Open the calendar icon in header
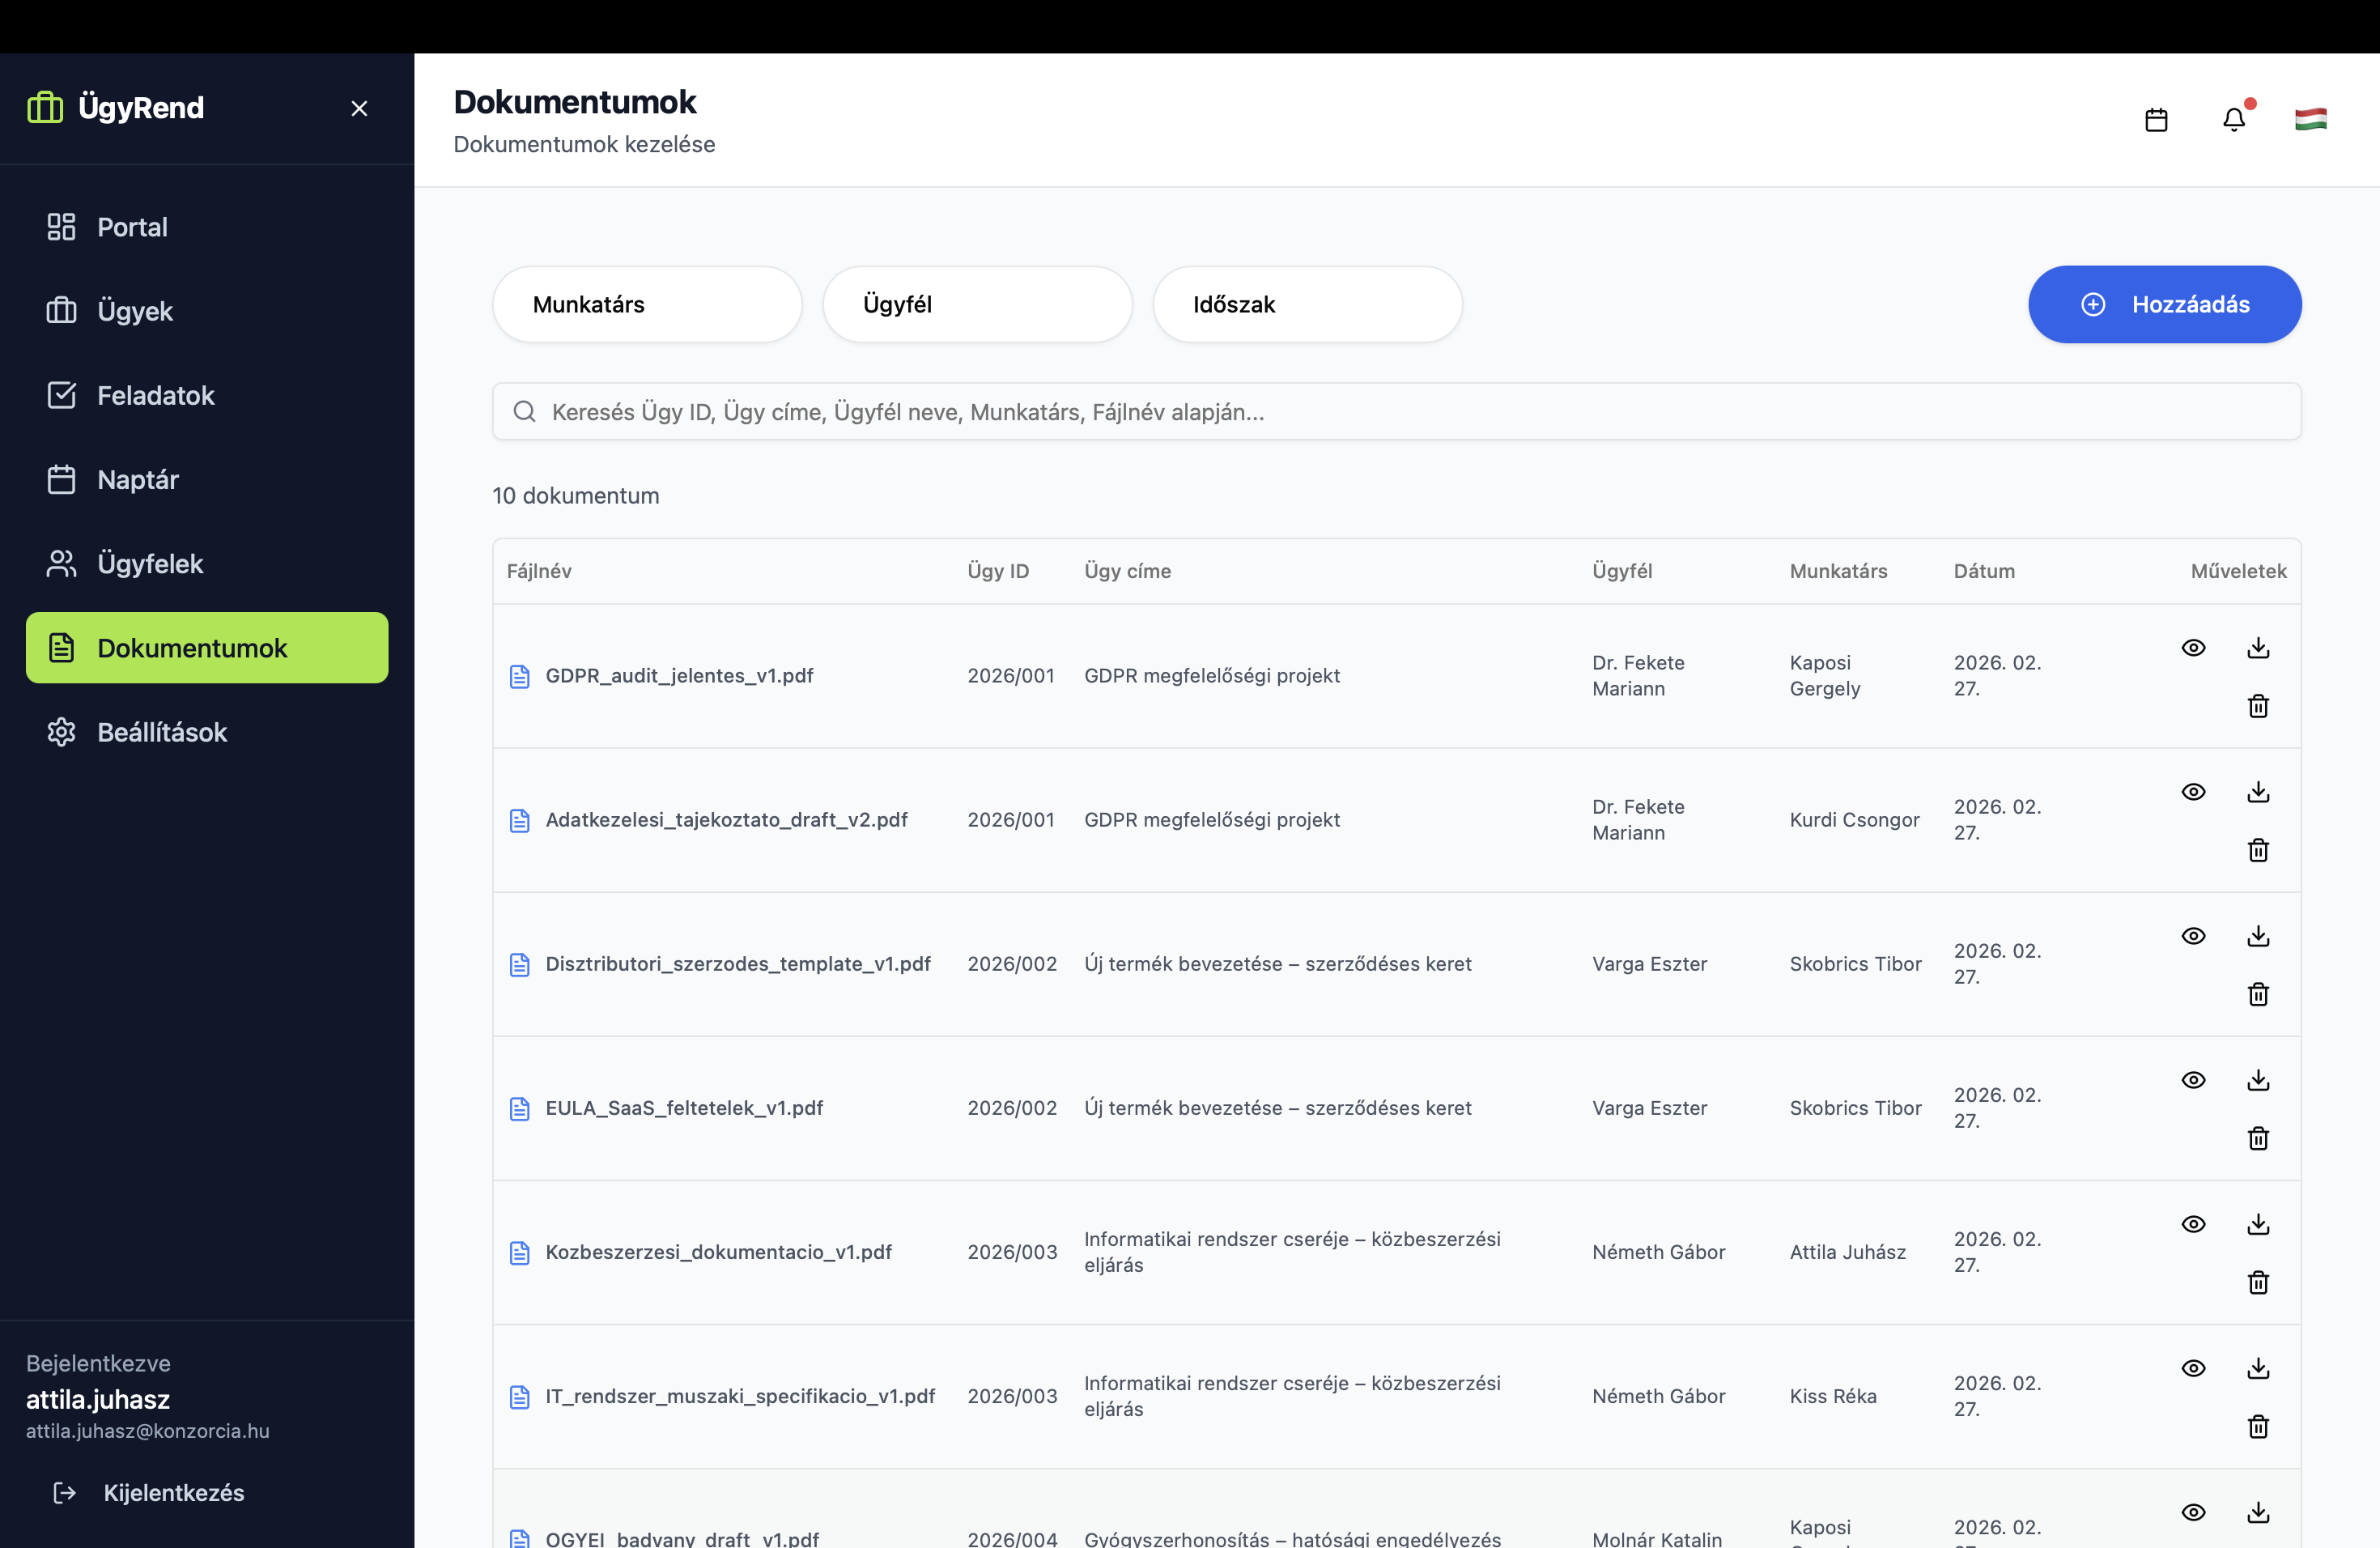This screenshot has width=2380, height=1548. (x=2156, y=120)
